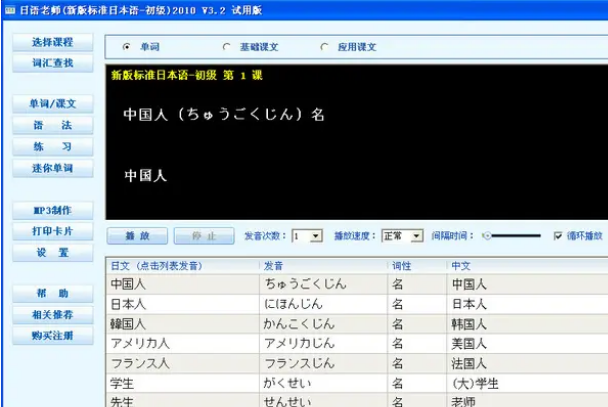Viewport: 608px width, 407px height.
Task: Select the 单词 radio button
Action: (x=126, y=47)
